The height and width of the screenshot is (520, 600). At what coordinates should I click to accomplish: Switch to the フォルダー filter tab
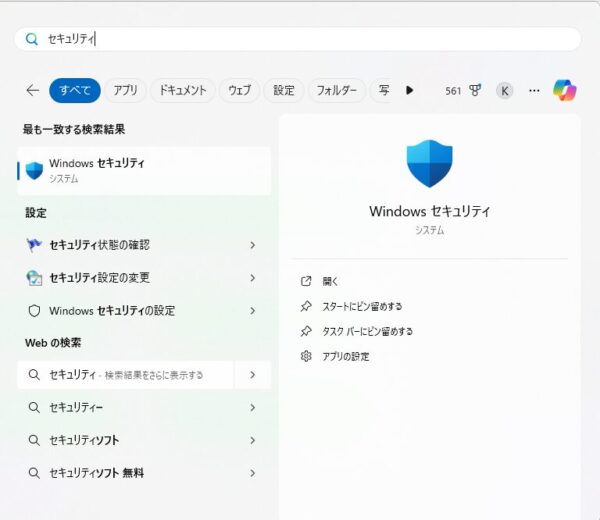pos(337,91)
